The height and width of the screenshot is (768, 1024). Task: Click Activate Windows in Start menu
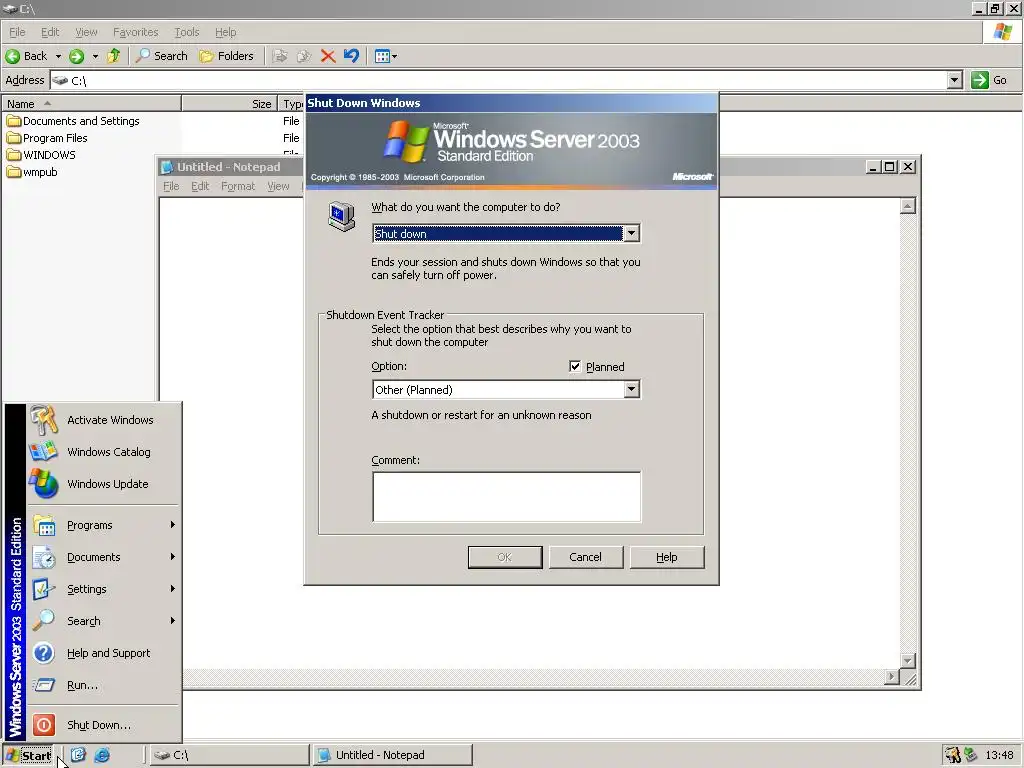(x=104, y=420)
